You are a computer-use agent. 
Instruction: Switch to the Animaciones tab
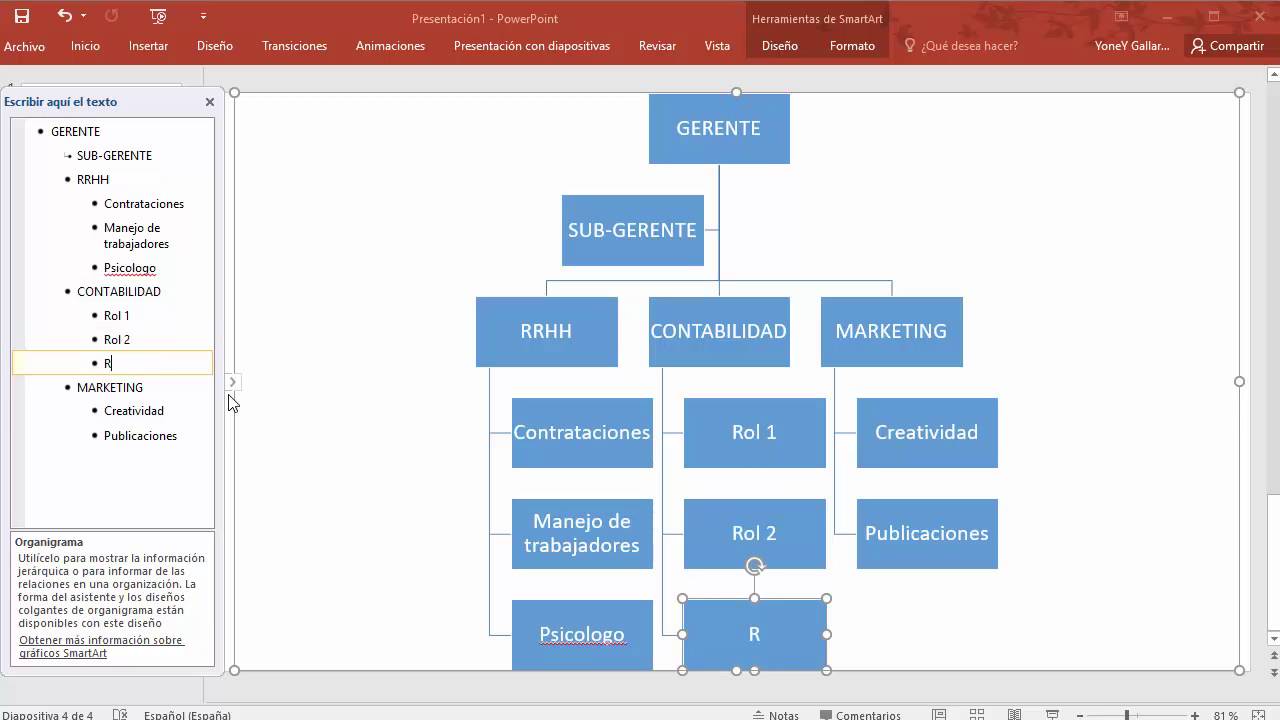pos(390,46)
